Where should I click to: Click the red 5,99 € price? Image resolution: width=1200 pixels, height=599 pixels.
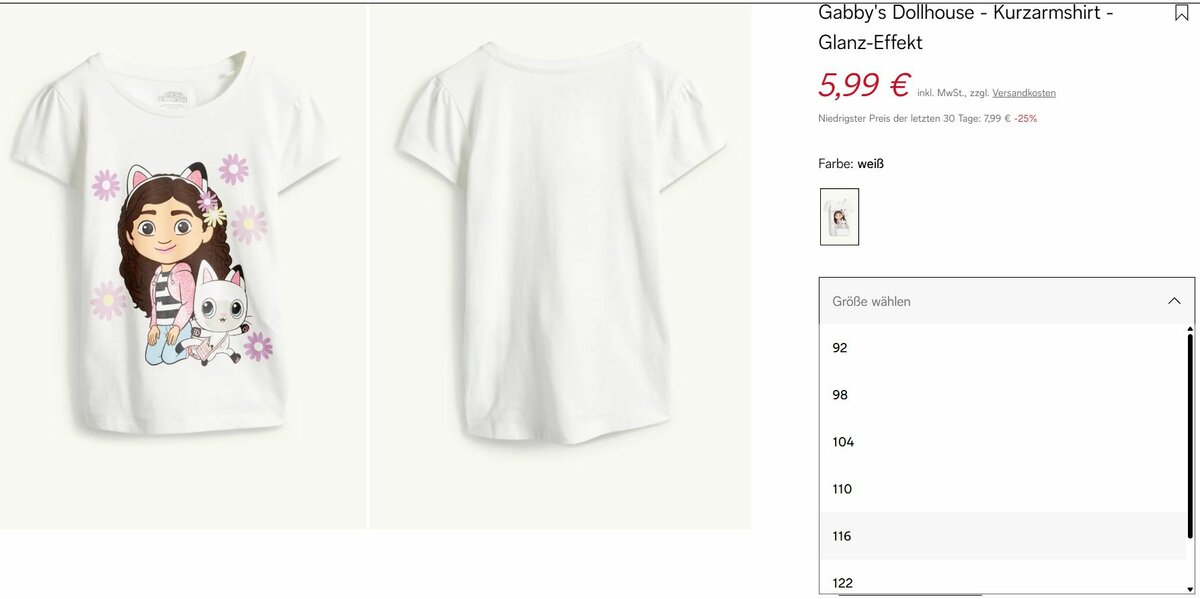click(x=864, y=85)
